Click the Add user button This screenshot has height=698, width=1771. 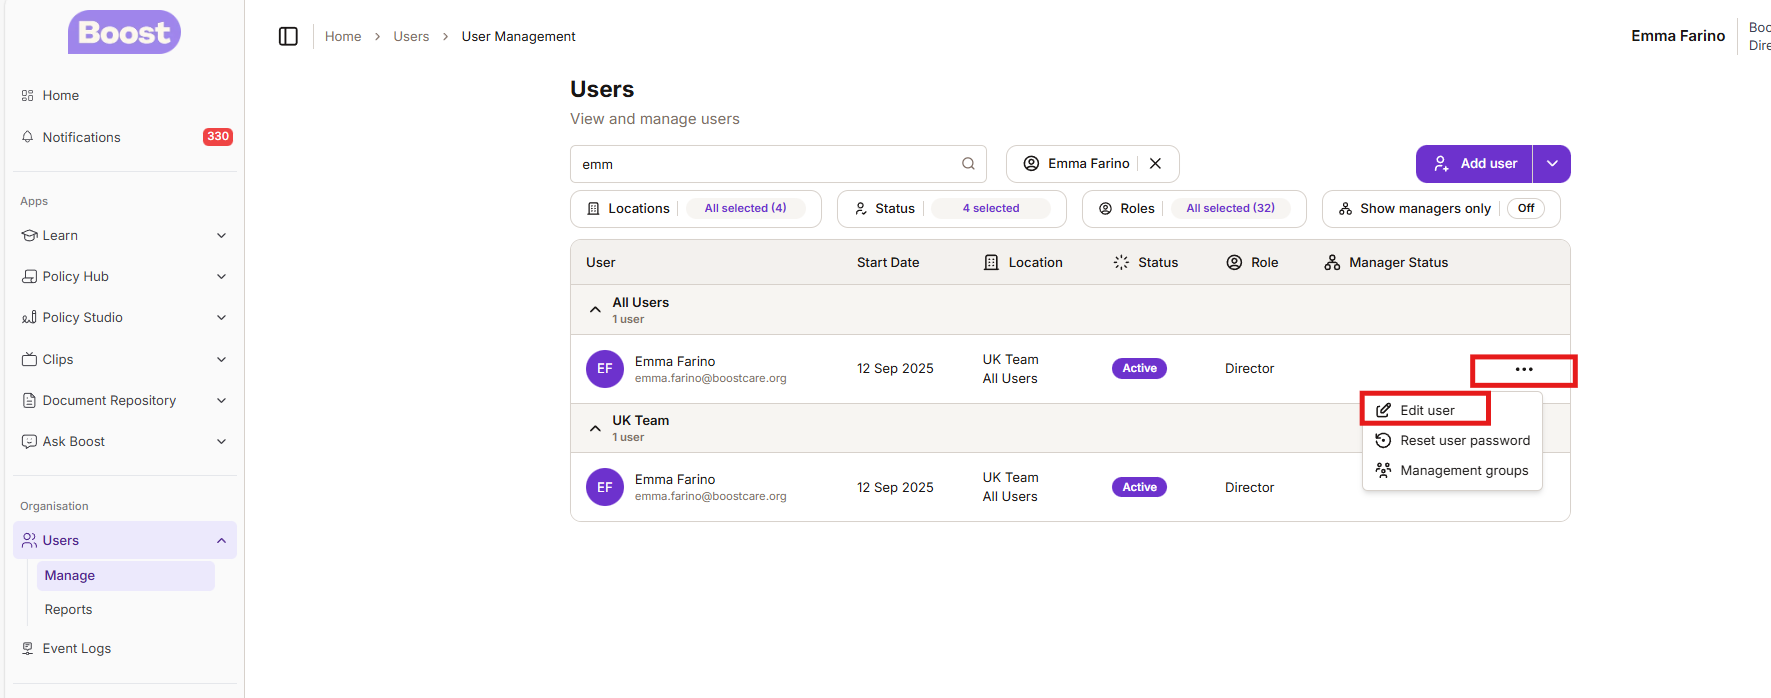pyautogui.click(x=1475, y=164)
